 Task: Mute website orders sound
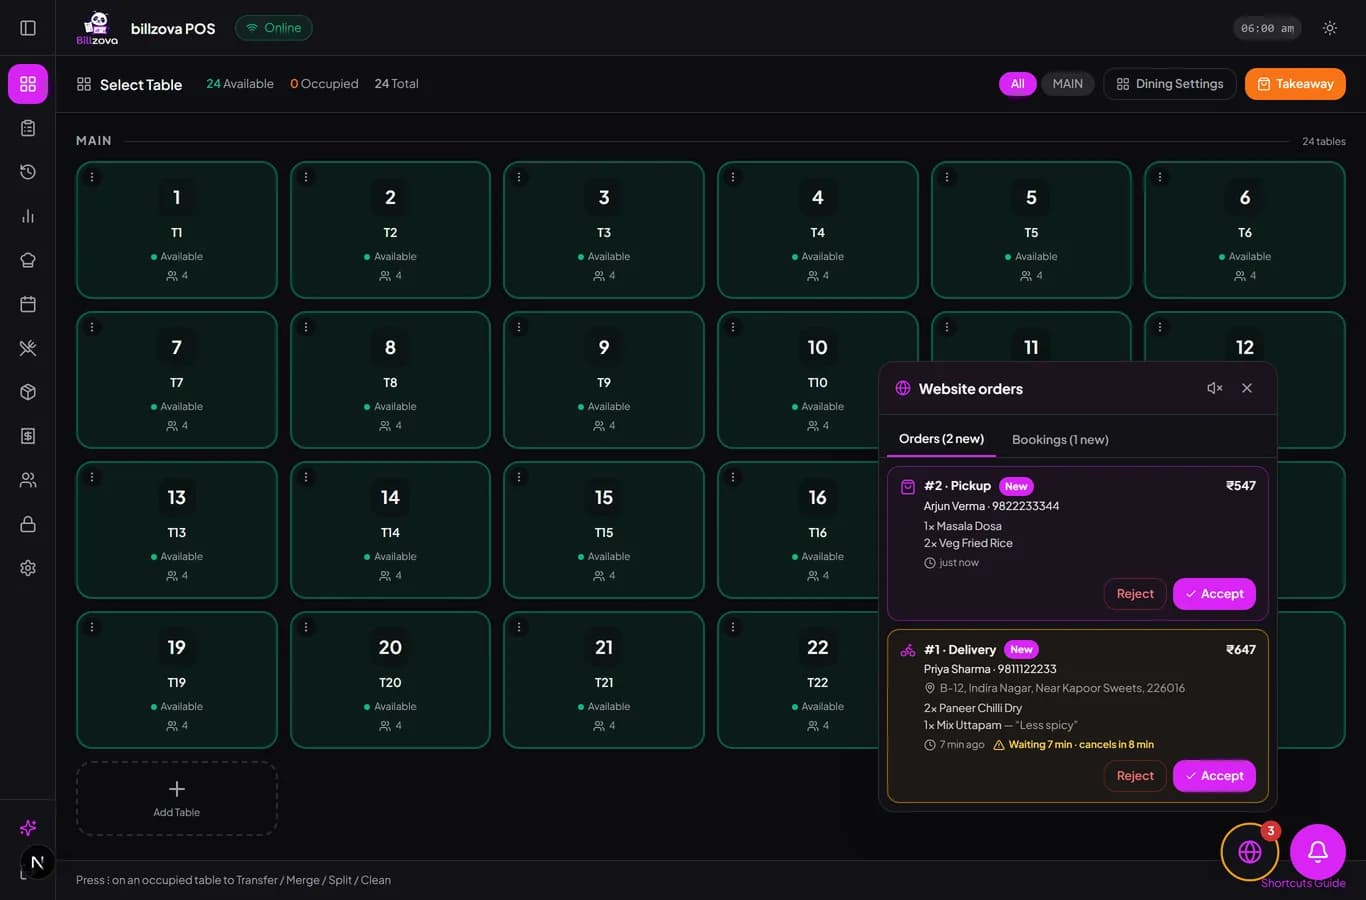pos(1215,388)
